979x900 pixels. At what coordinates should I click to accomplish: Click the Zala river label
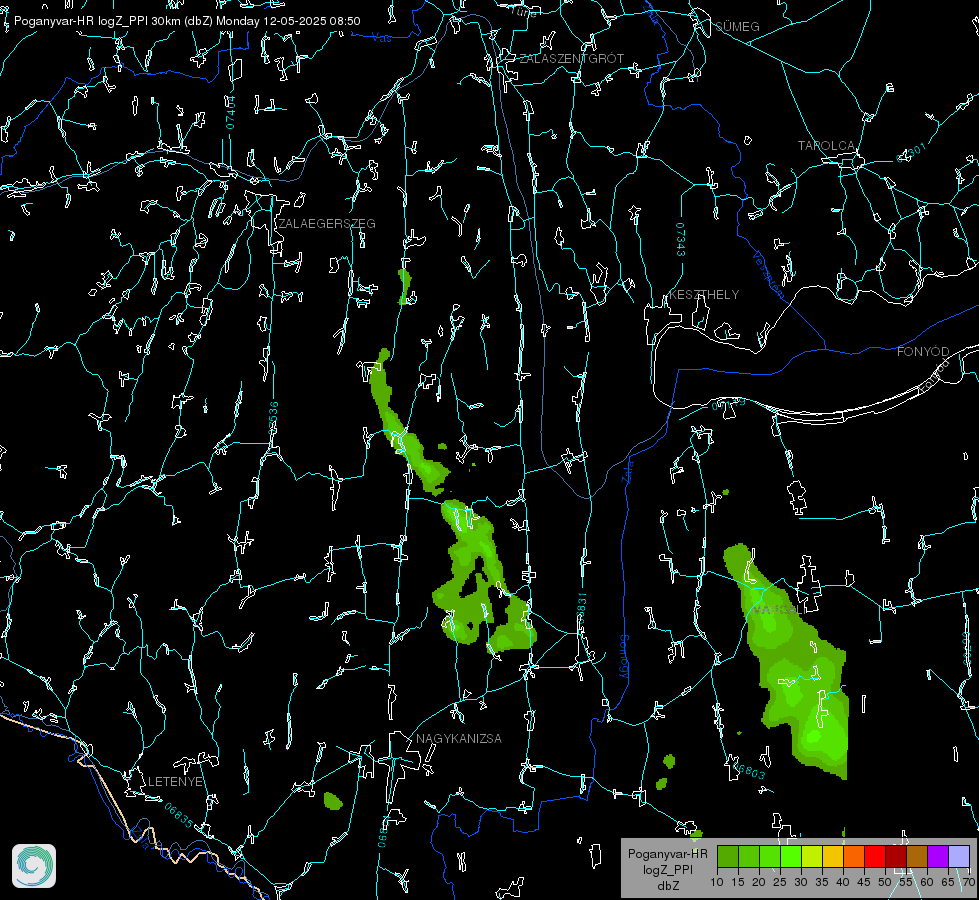pos(627,470)
